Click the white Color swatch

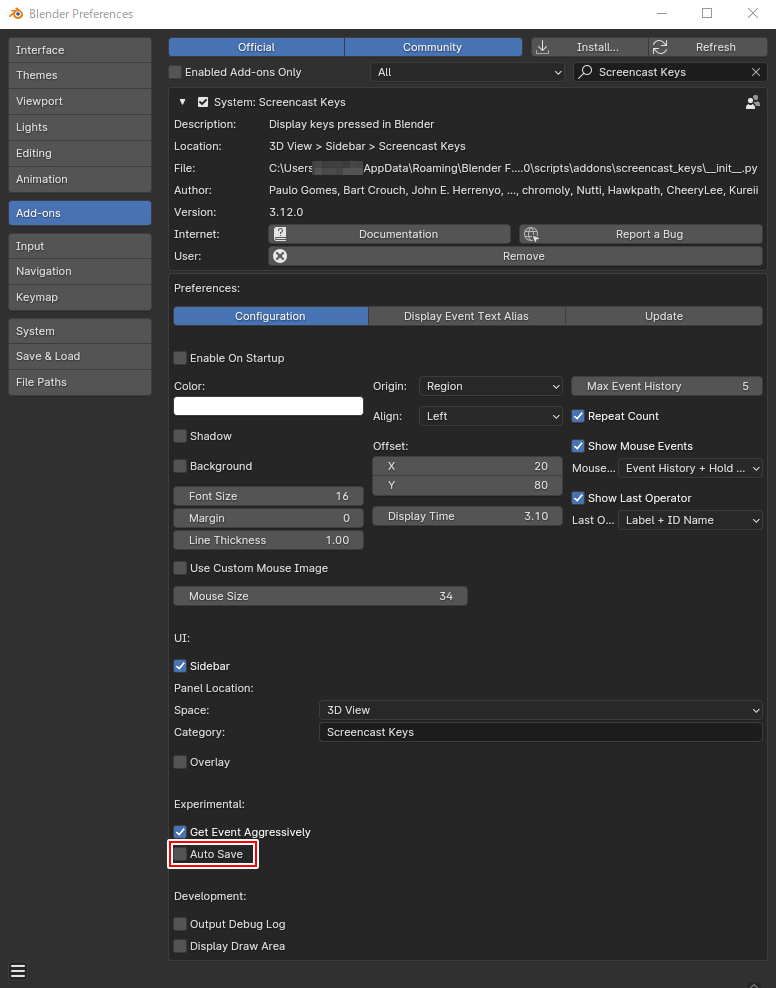(x=268, y=406)
